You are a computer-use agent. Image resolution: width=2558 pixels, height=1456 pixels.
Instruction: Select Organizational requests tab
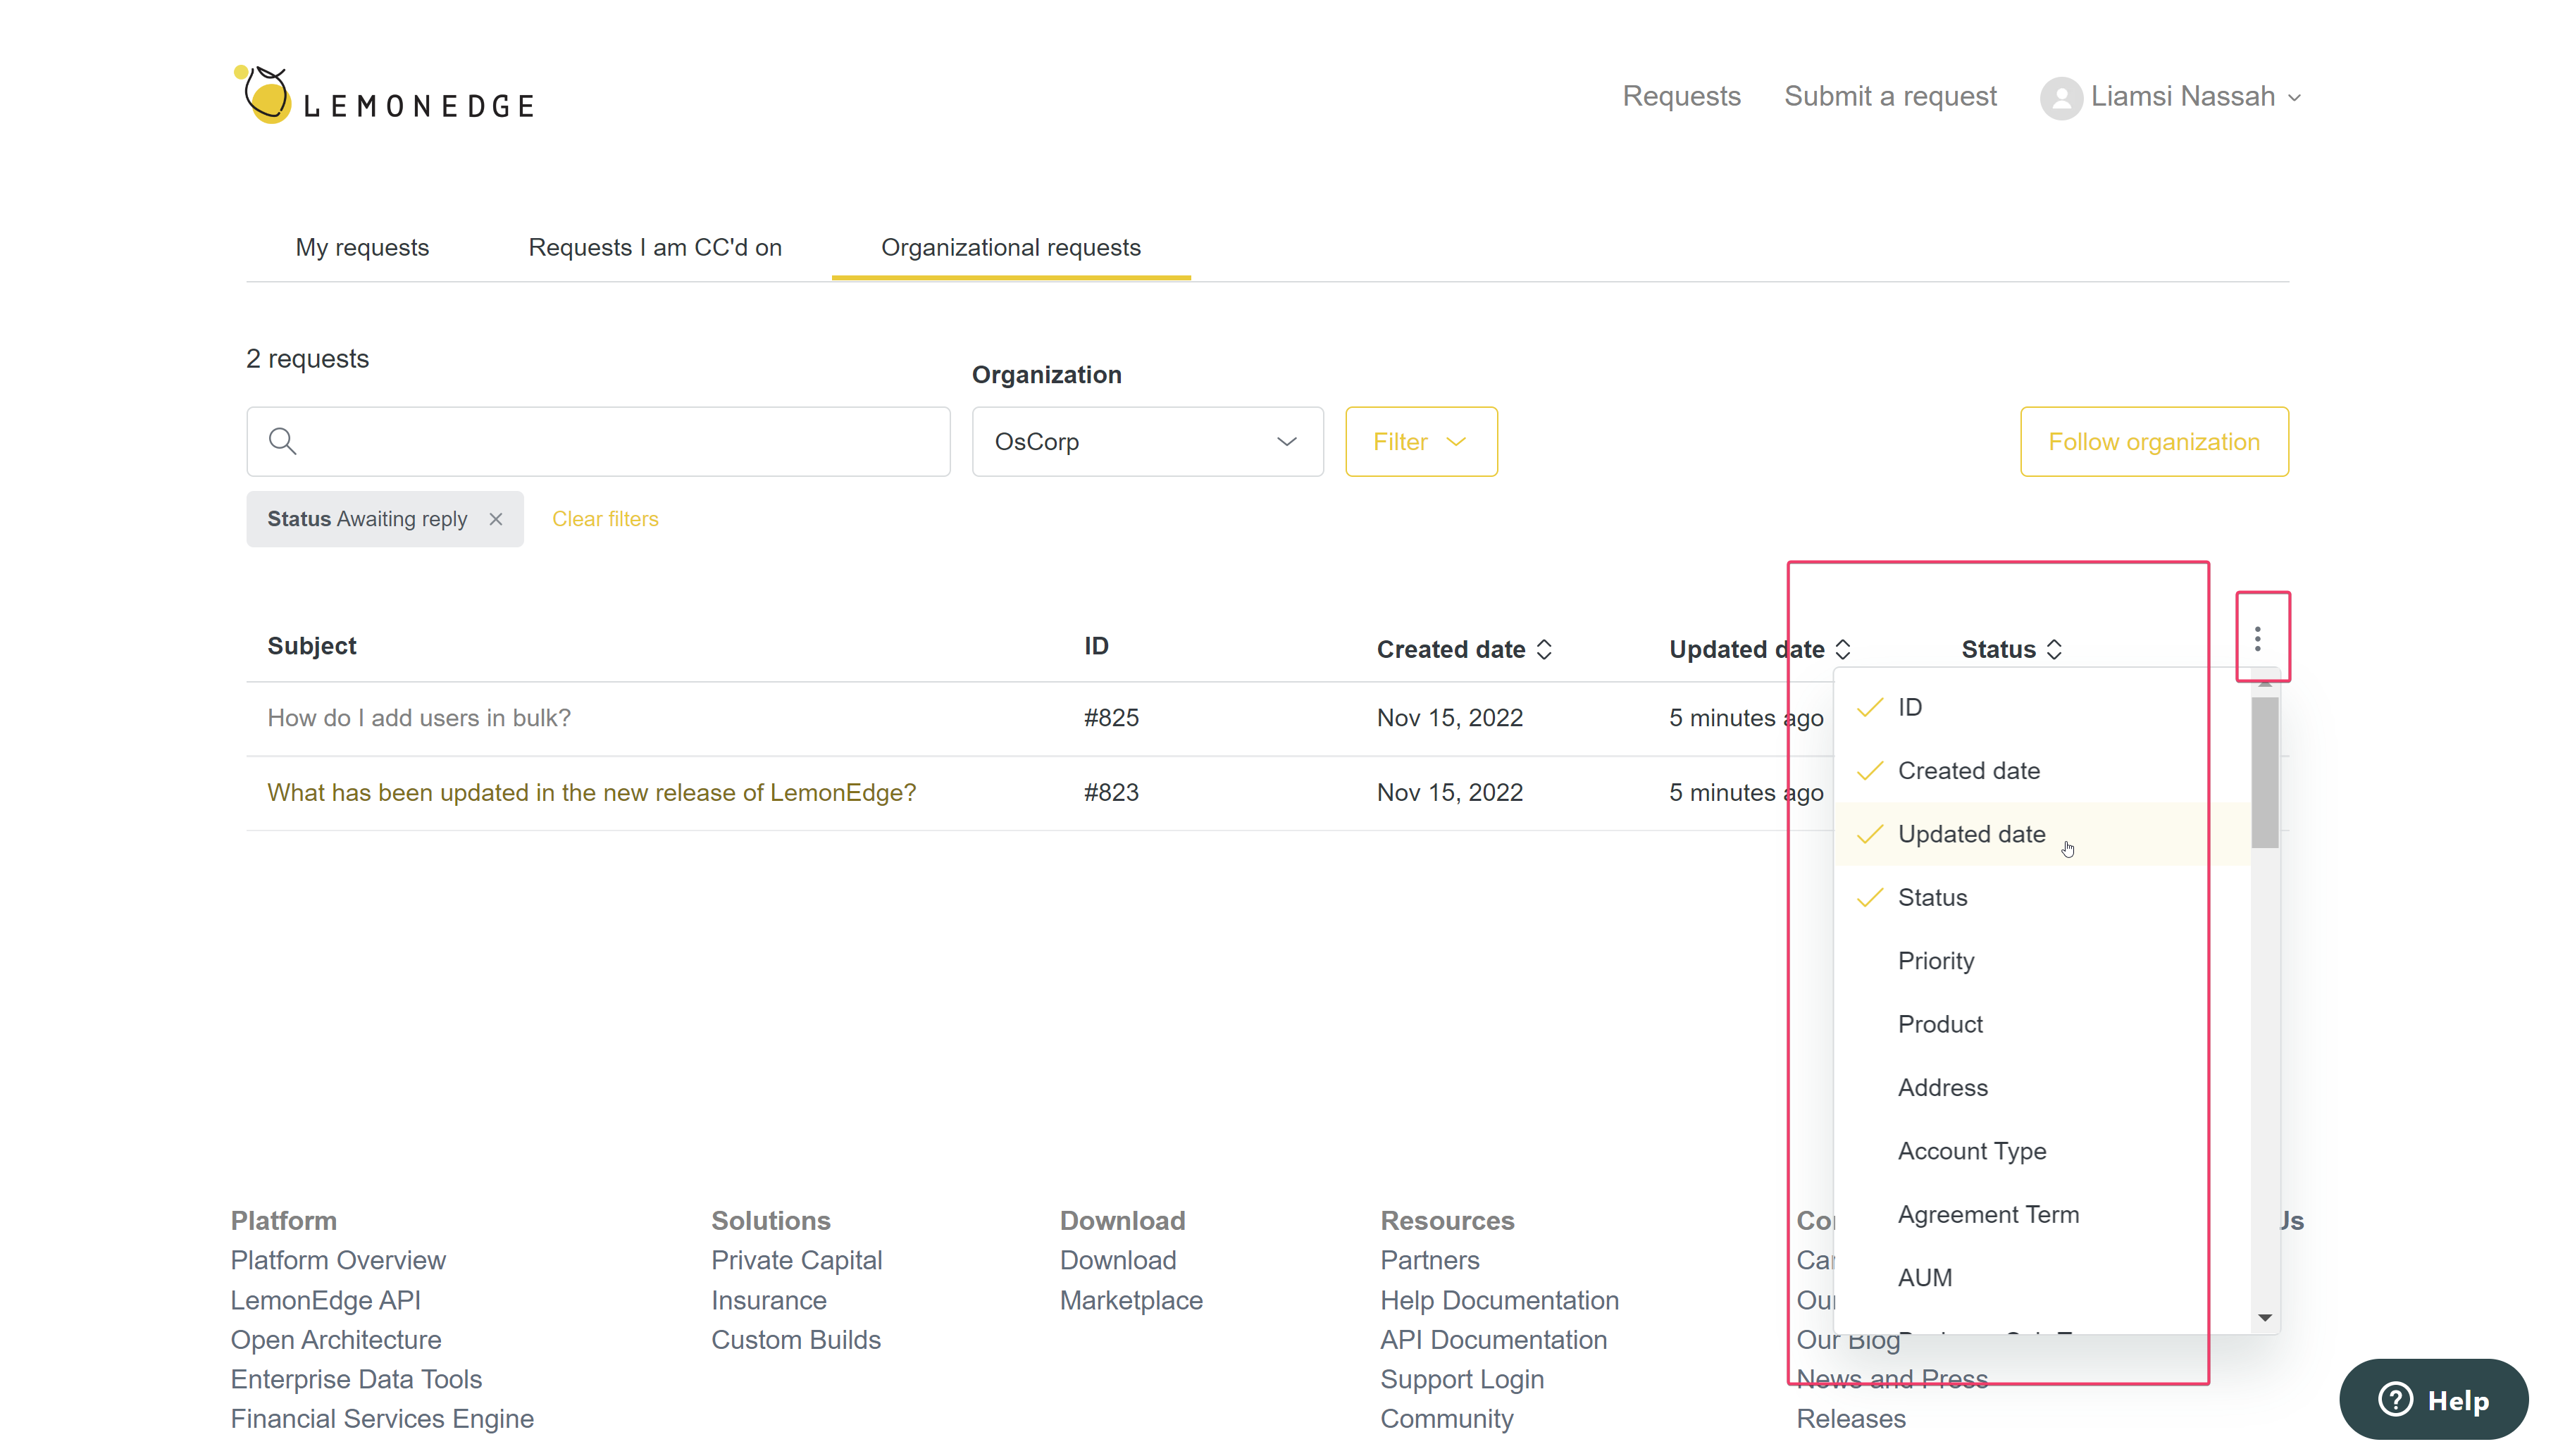[1010, 247]
